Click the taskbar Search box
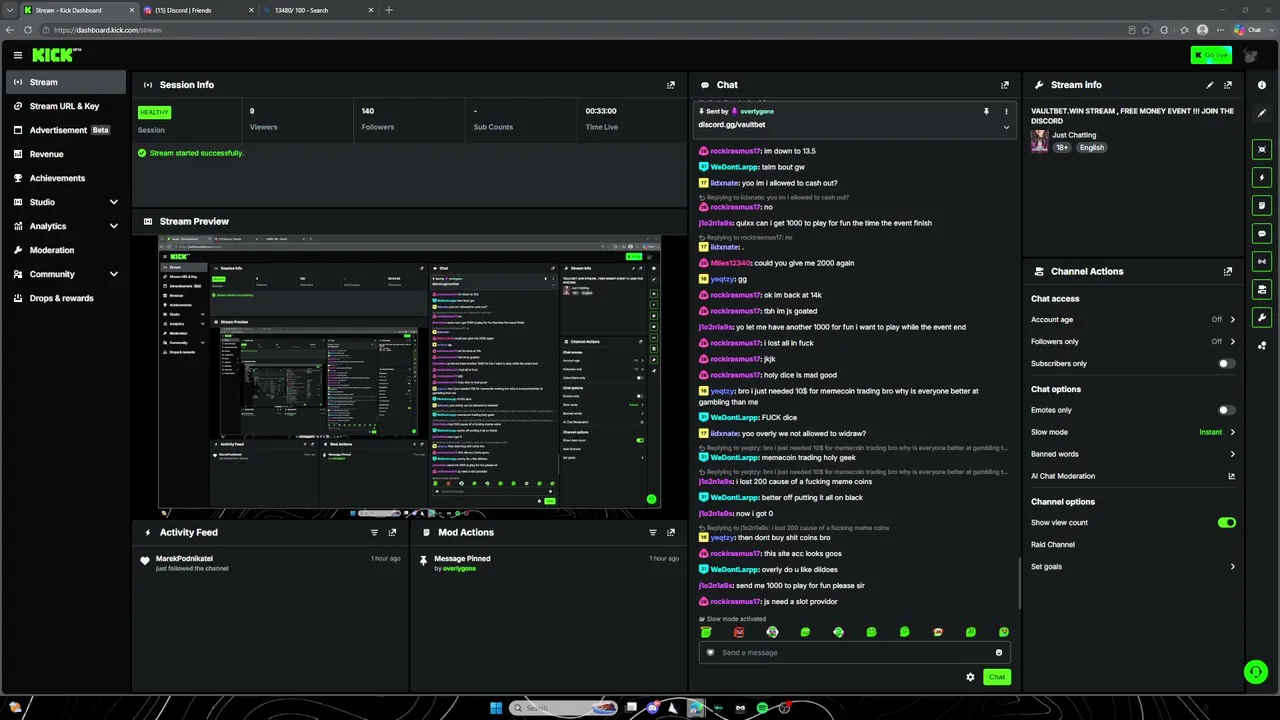The image size is (1280, 720). 565,708
